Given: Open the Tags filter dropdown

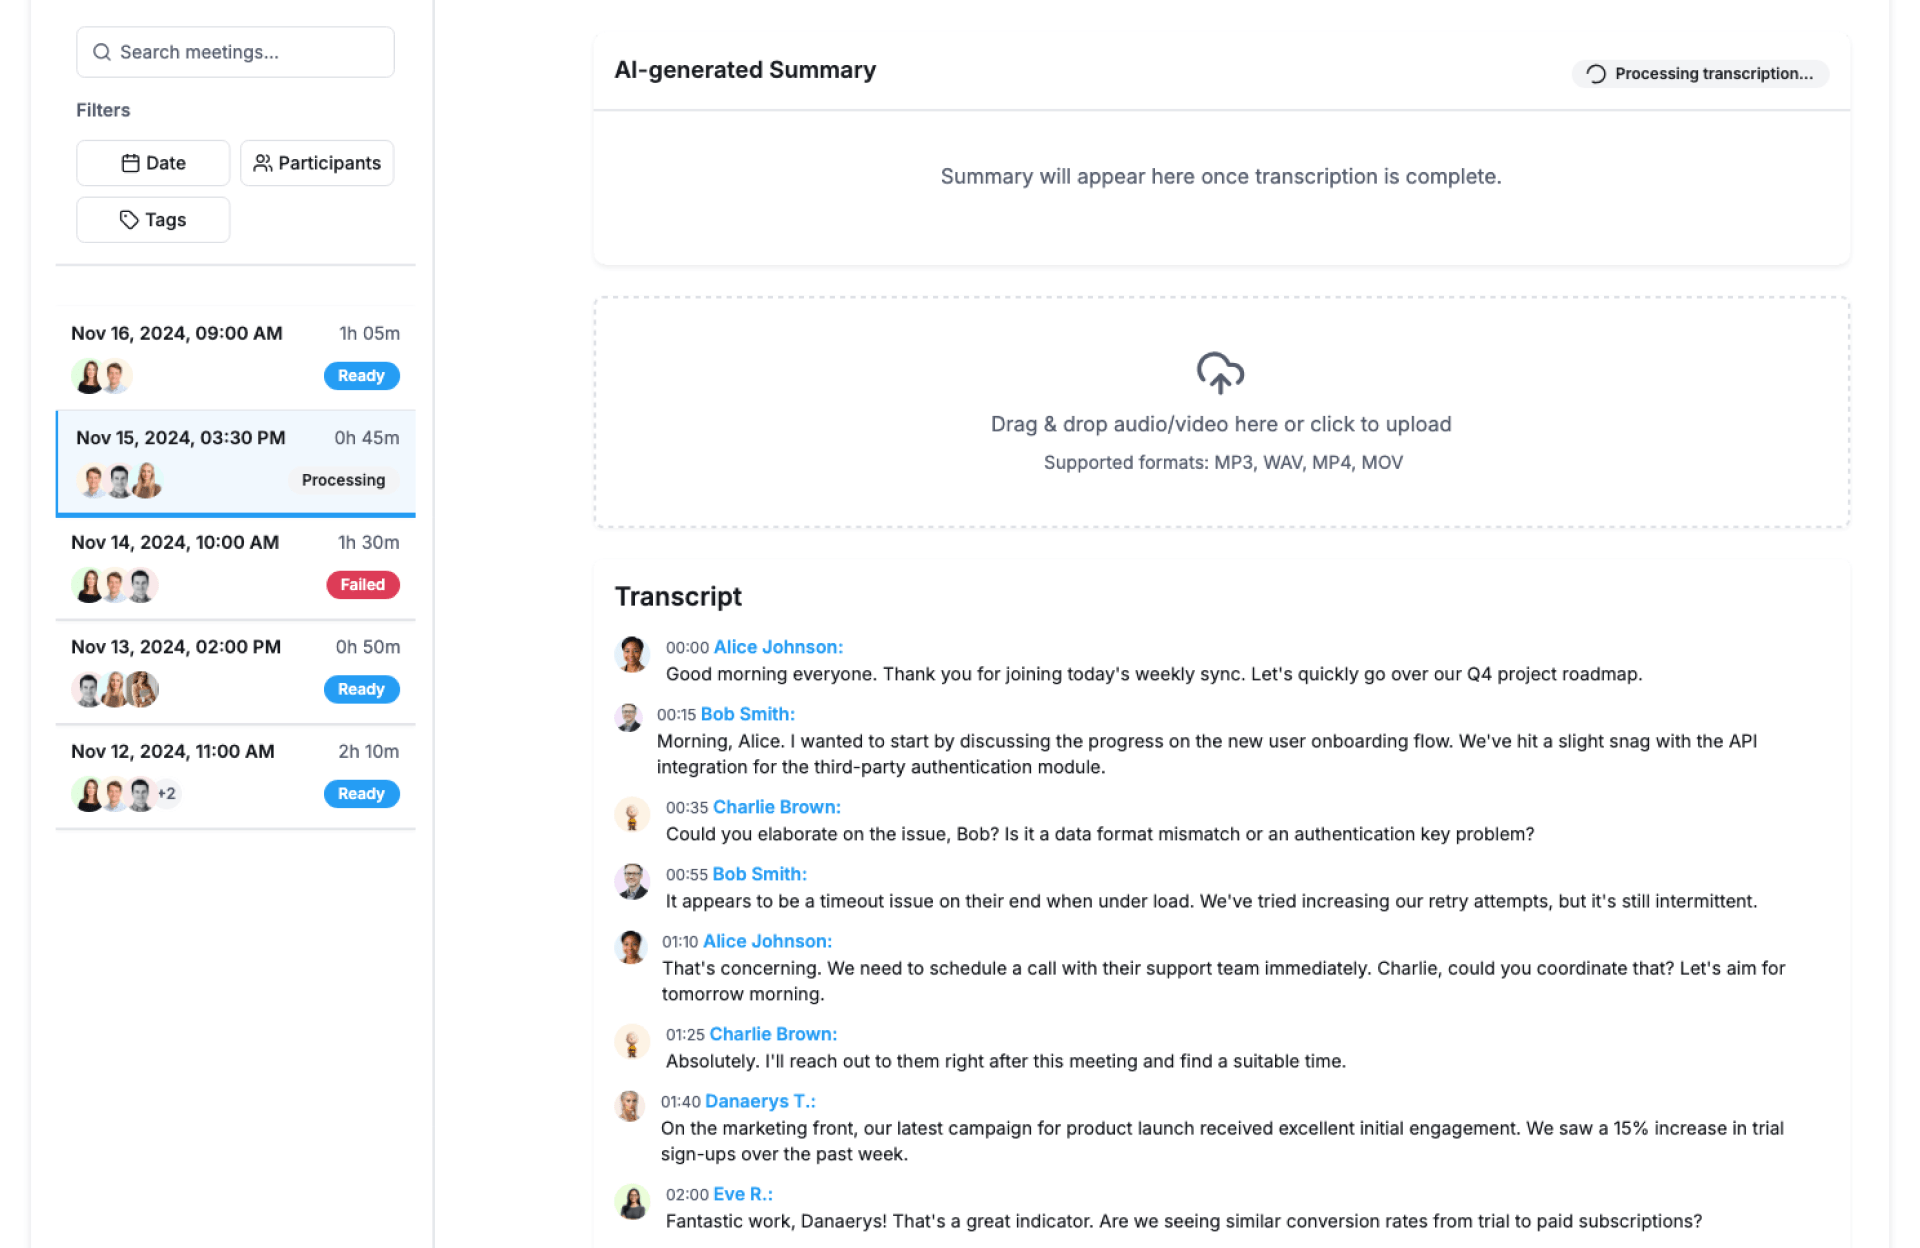Looking at the screenshot, I should 153,220.
